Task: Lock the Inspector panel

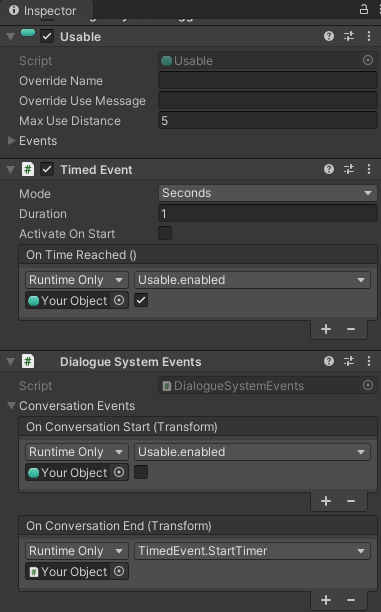Action: 364,9
